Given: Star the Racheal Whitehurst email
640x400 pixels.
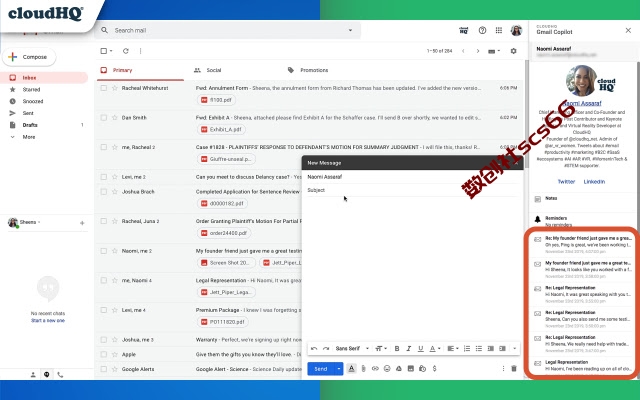Looking at the screenshot, I should pos(115,88).
